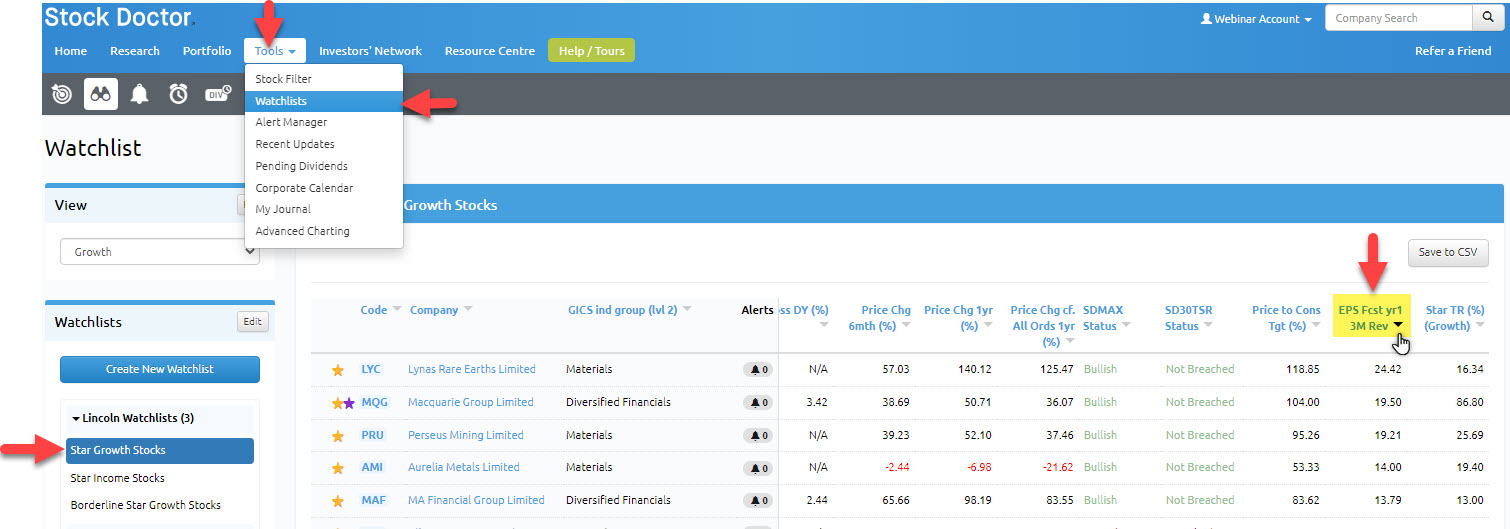
Task: Sort by Price to Cons Tgt (%)
Action: [1286, 318]
